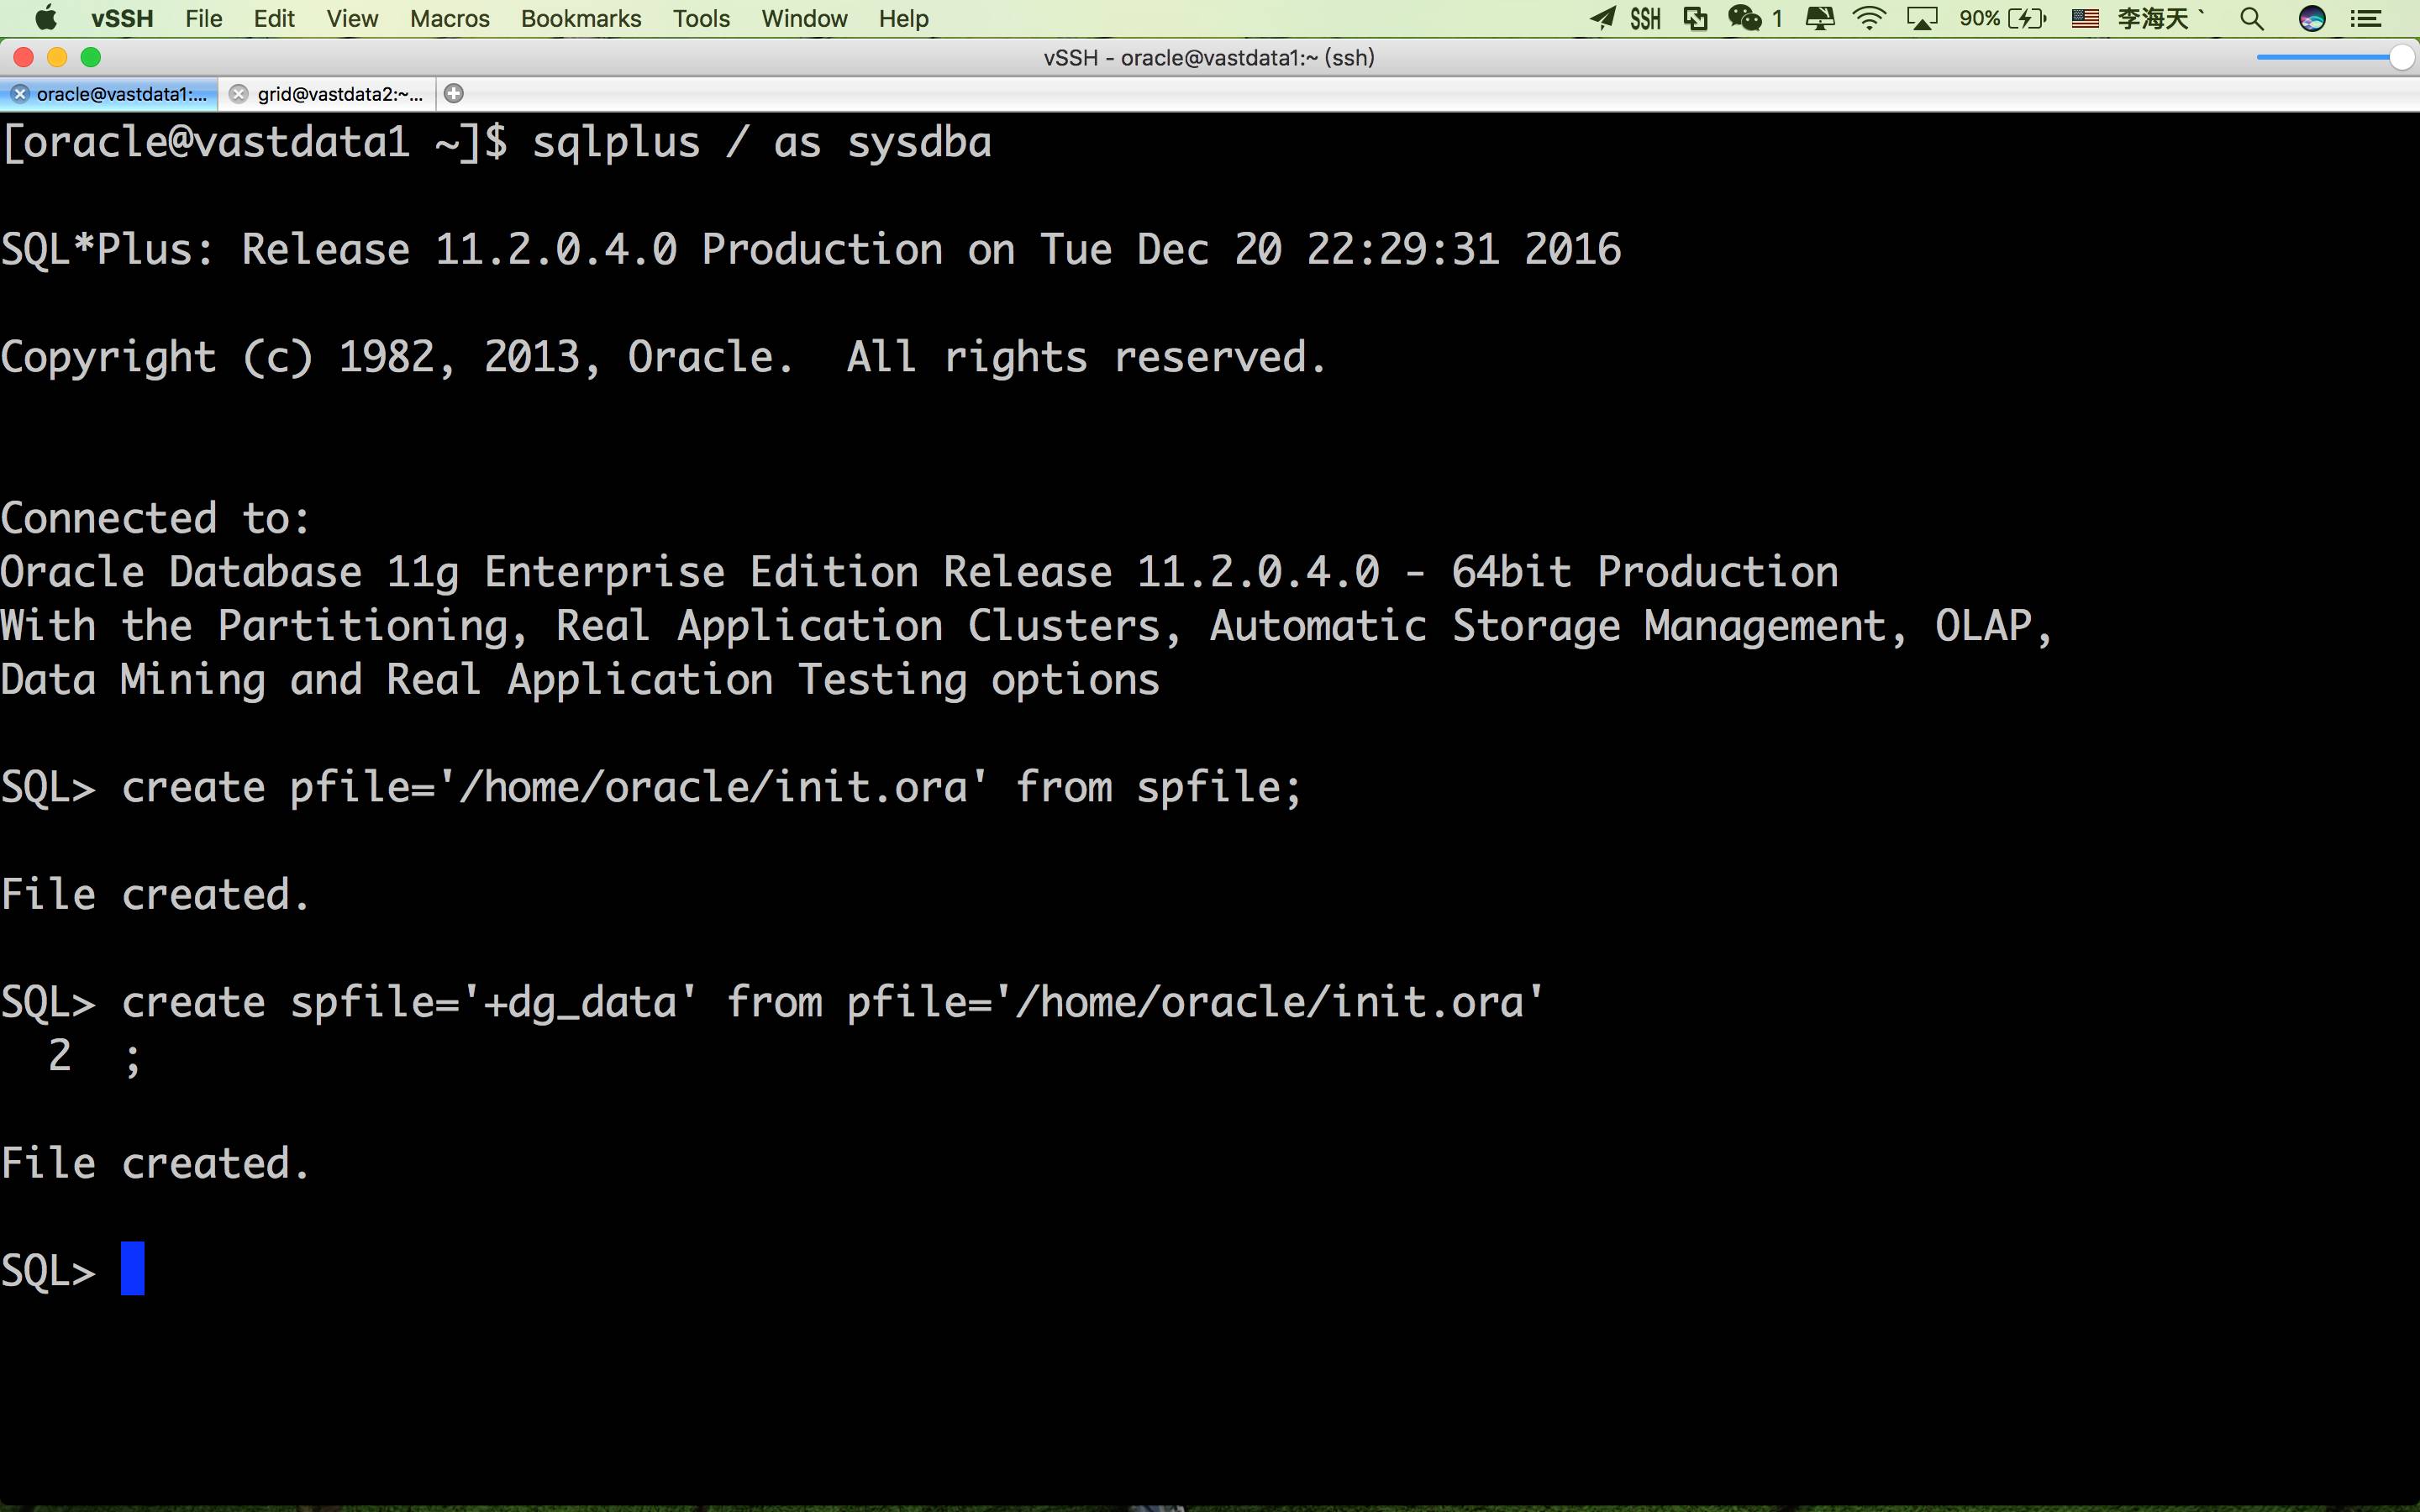Open the File menu
This screenshot has width=2420, height=1512.
(x=204, y=18)
